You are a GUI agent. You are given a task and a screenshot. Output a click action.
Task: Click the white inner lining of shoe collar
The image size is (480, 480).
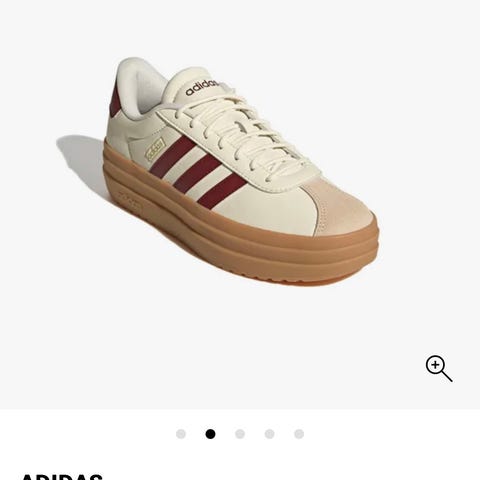pyautogui.click(x=147, y=91)
